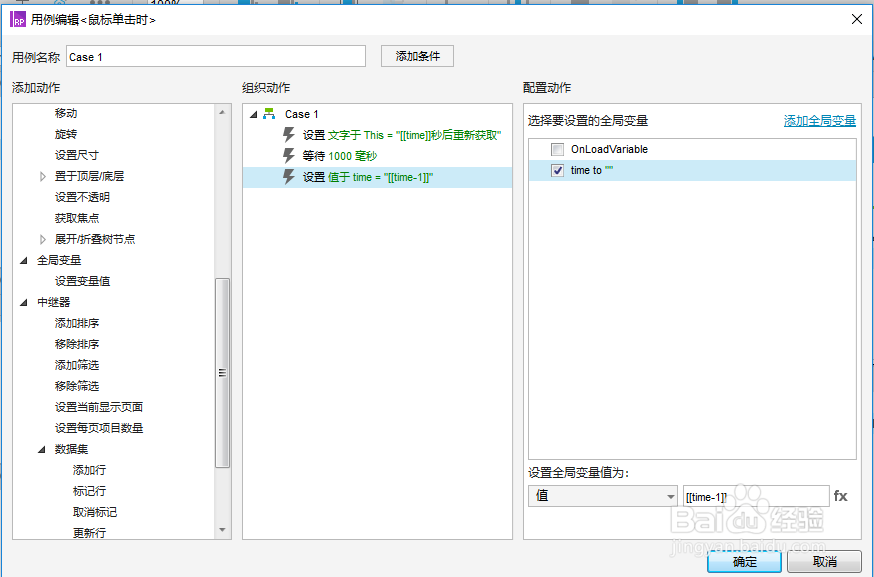
Task: Select the 等待 1000 毫秒 action row
Action: [377, 156]
